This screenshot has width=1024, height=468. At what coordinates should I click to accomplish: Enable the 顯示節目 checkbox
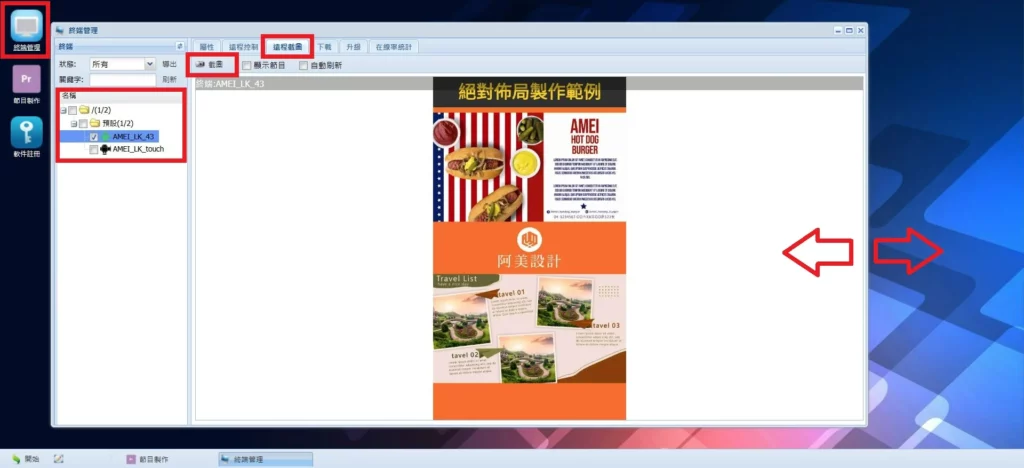tap(247, 65)
